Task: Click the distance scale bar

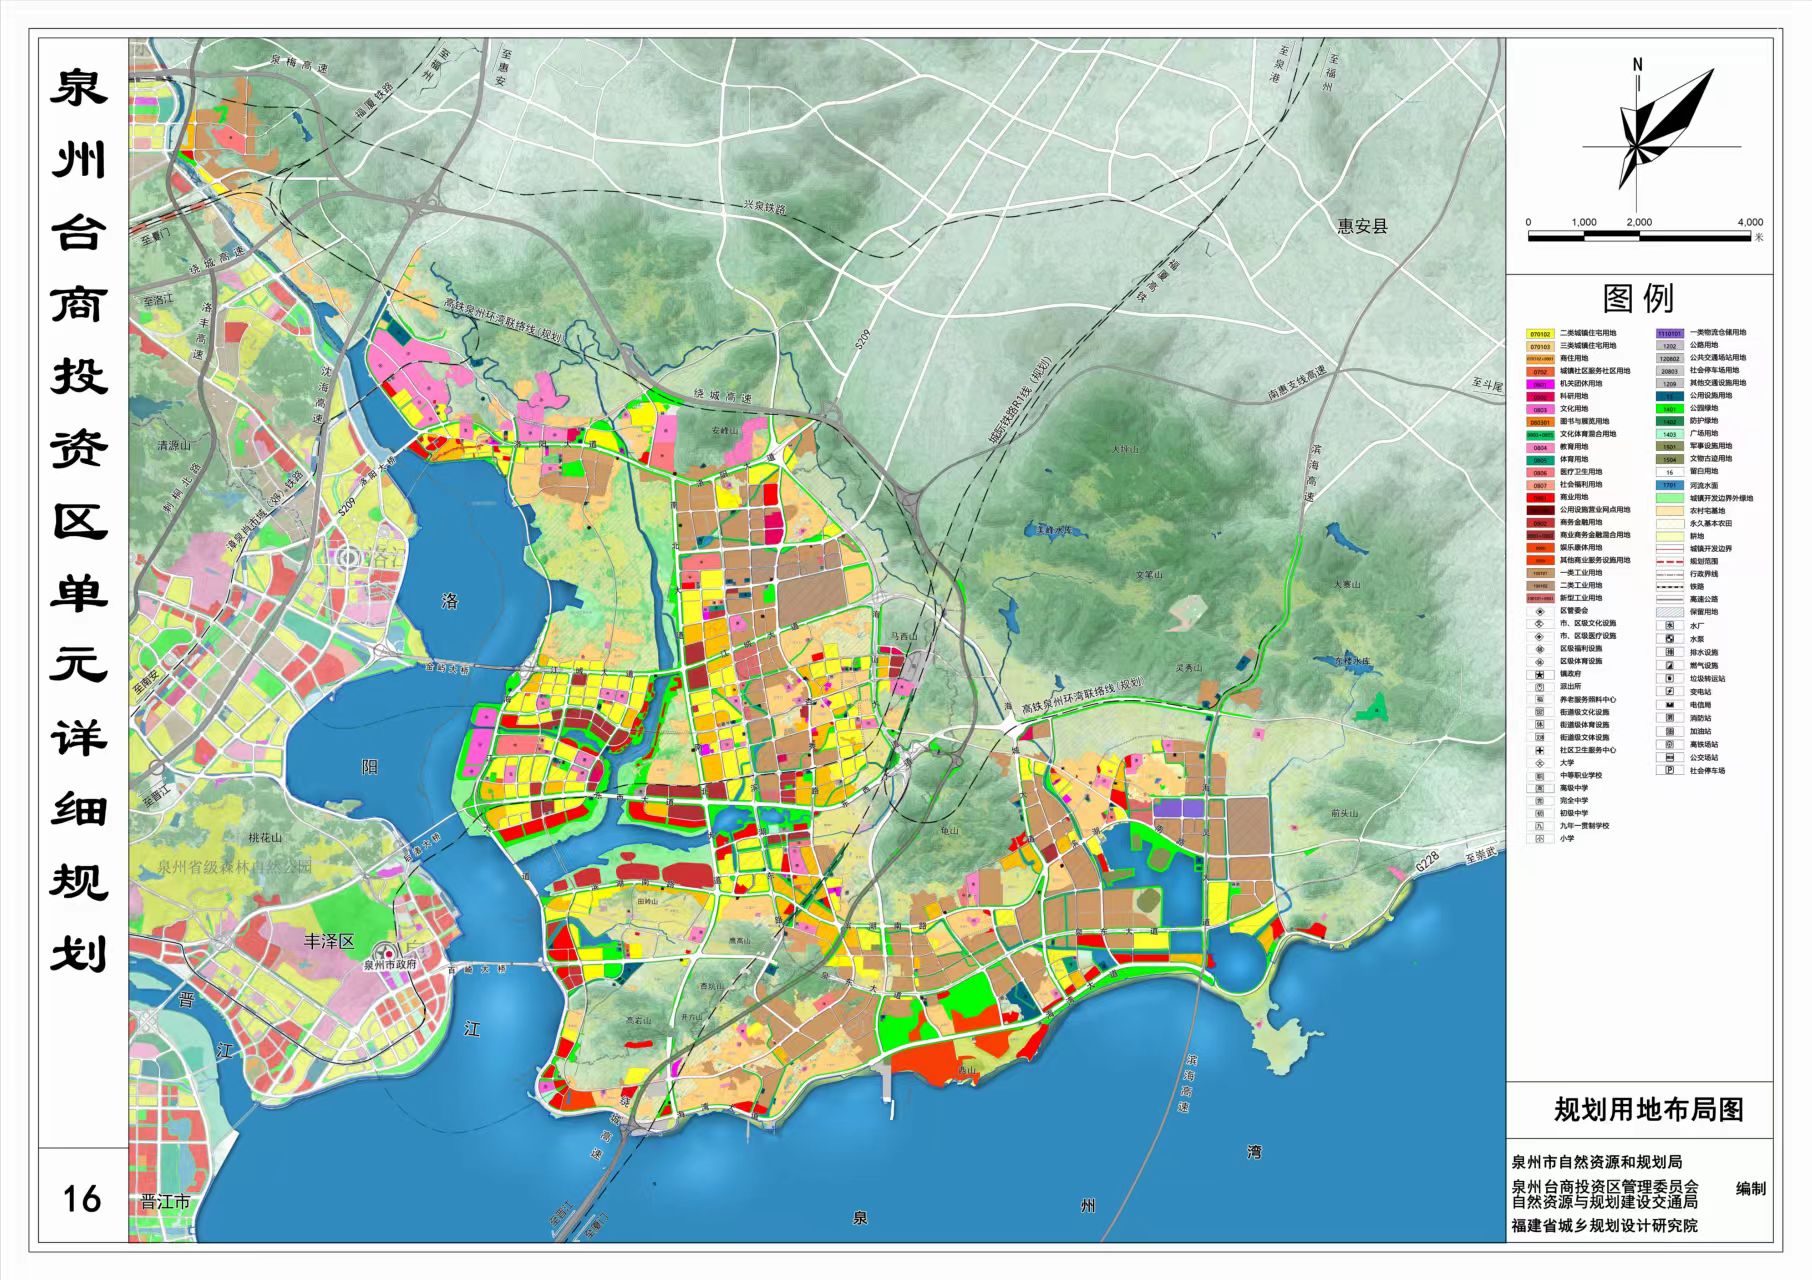Action: (1638, 237)
